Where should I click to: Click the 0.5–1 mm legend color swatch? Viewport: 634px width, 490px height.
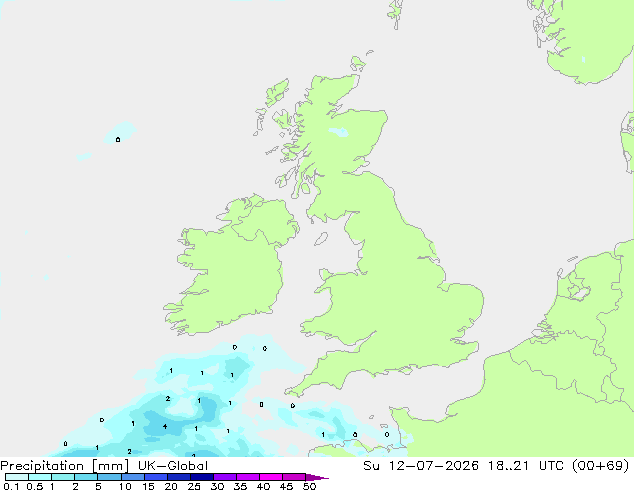(40, 477)
